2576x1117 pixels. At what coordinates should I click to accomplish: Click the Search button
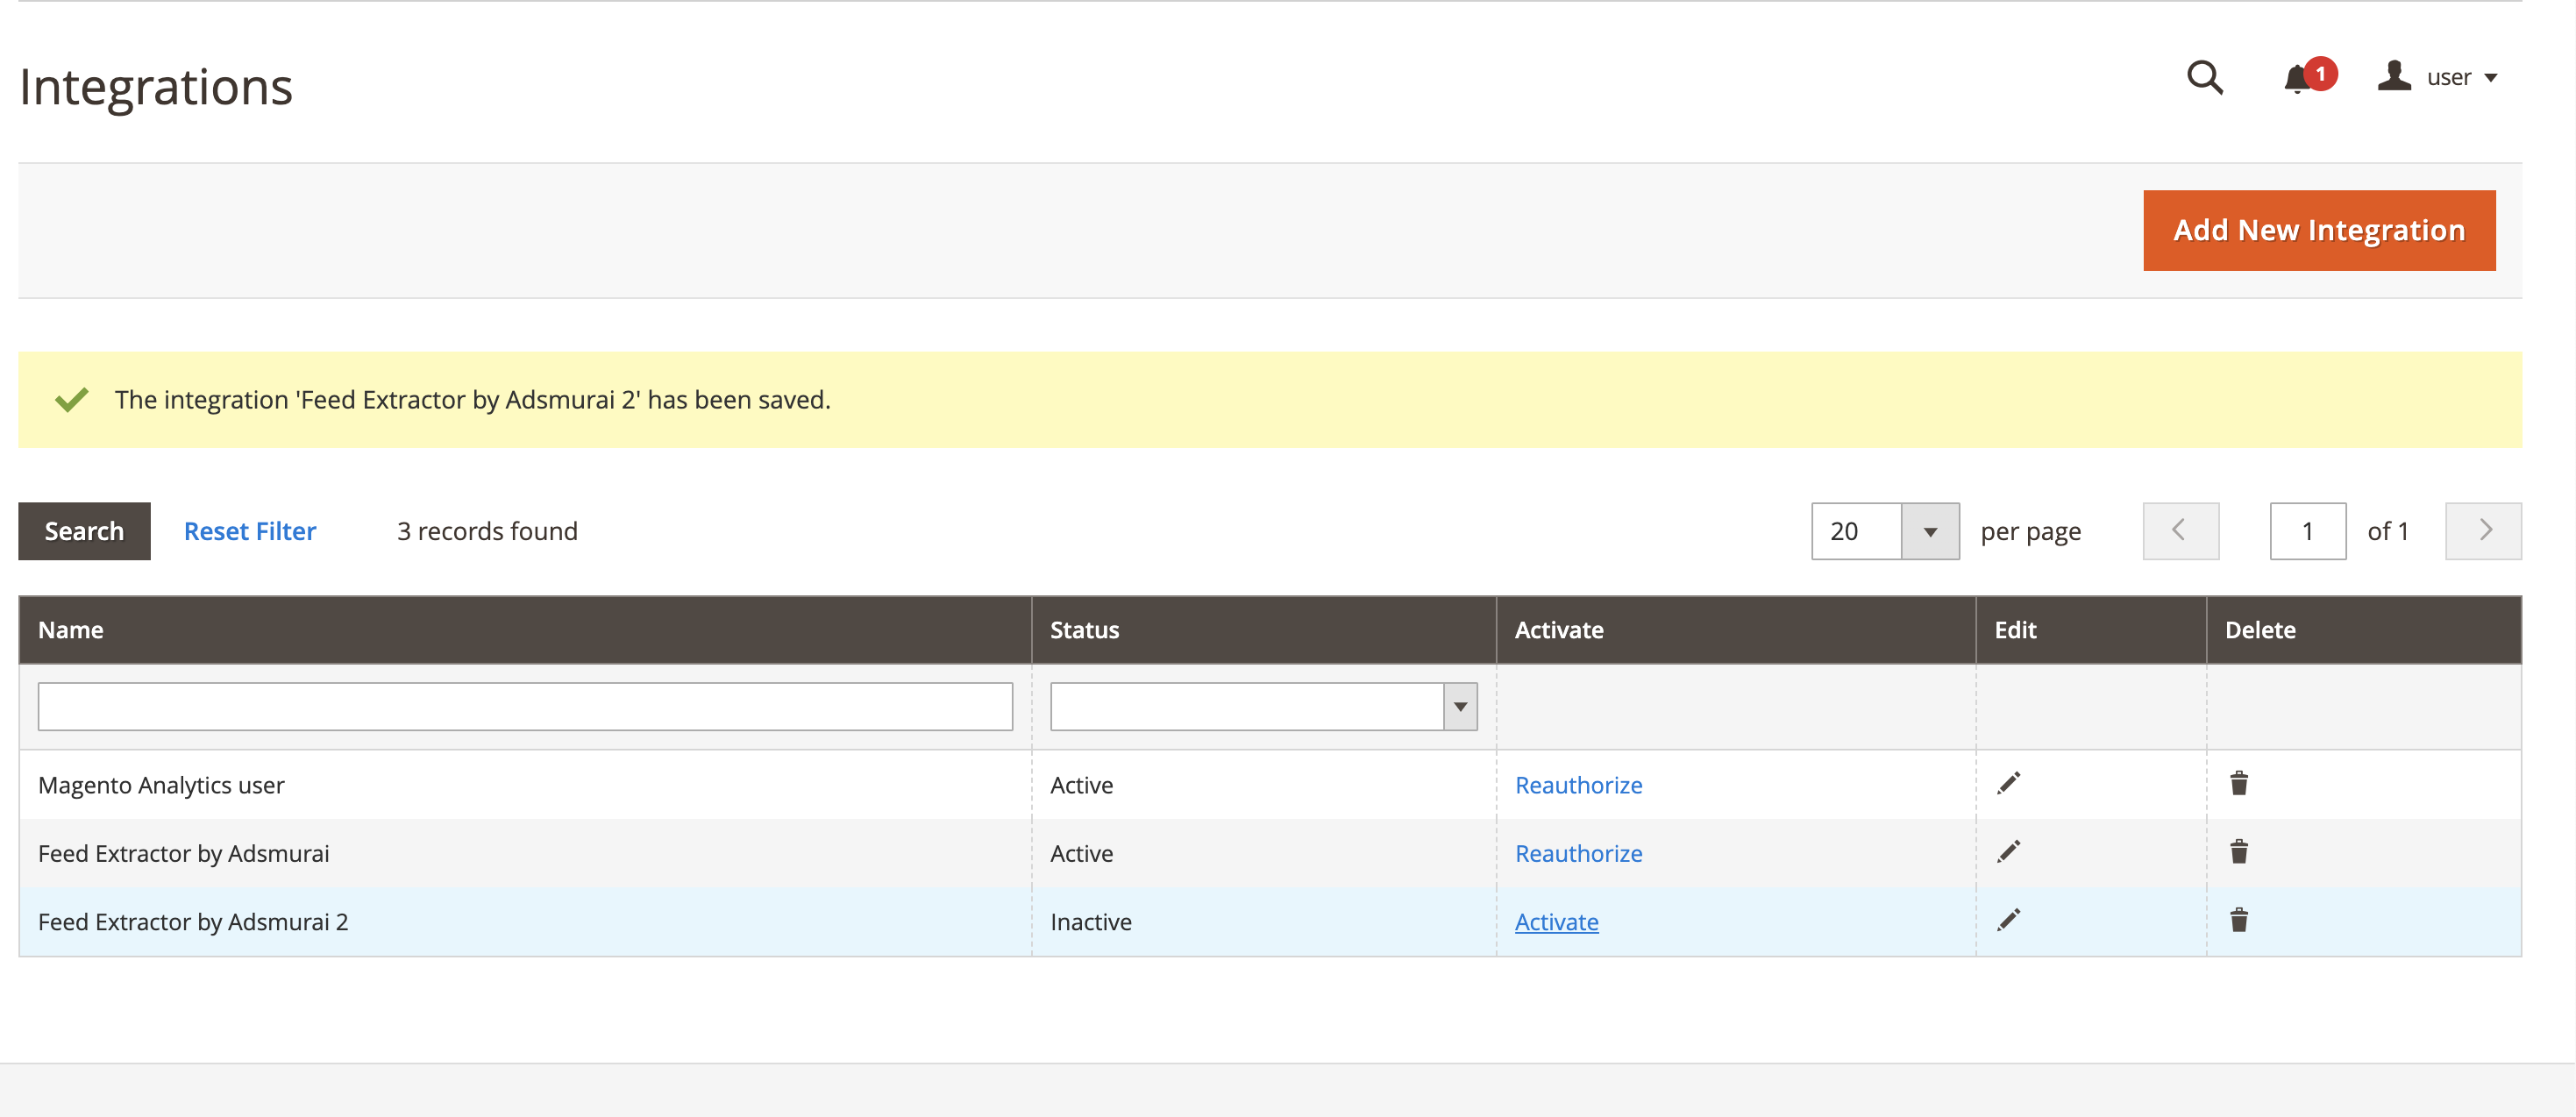[x=84, y=531]
